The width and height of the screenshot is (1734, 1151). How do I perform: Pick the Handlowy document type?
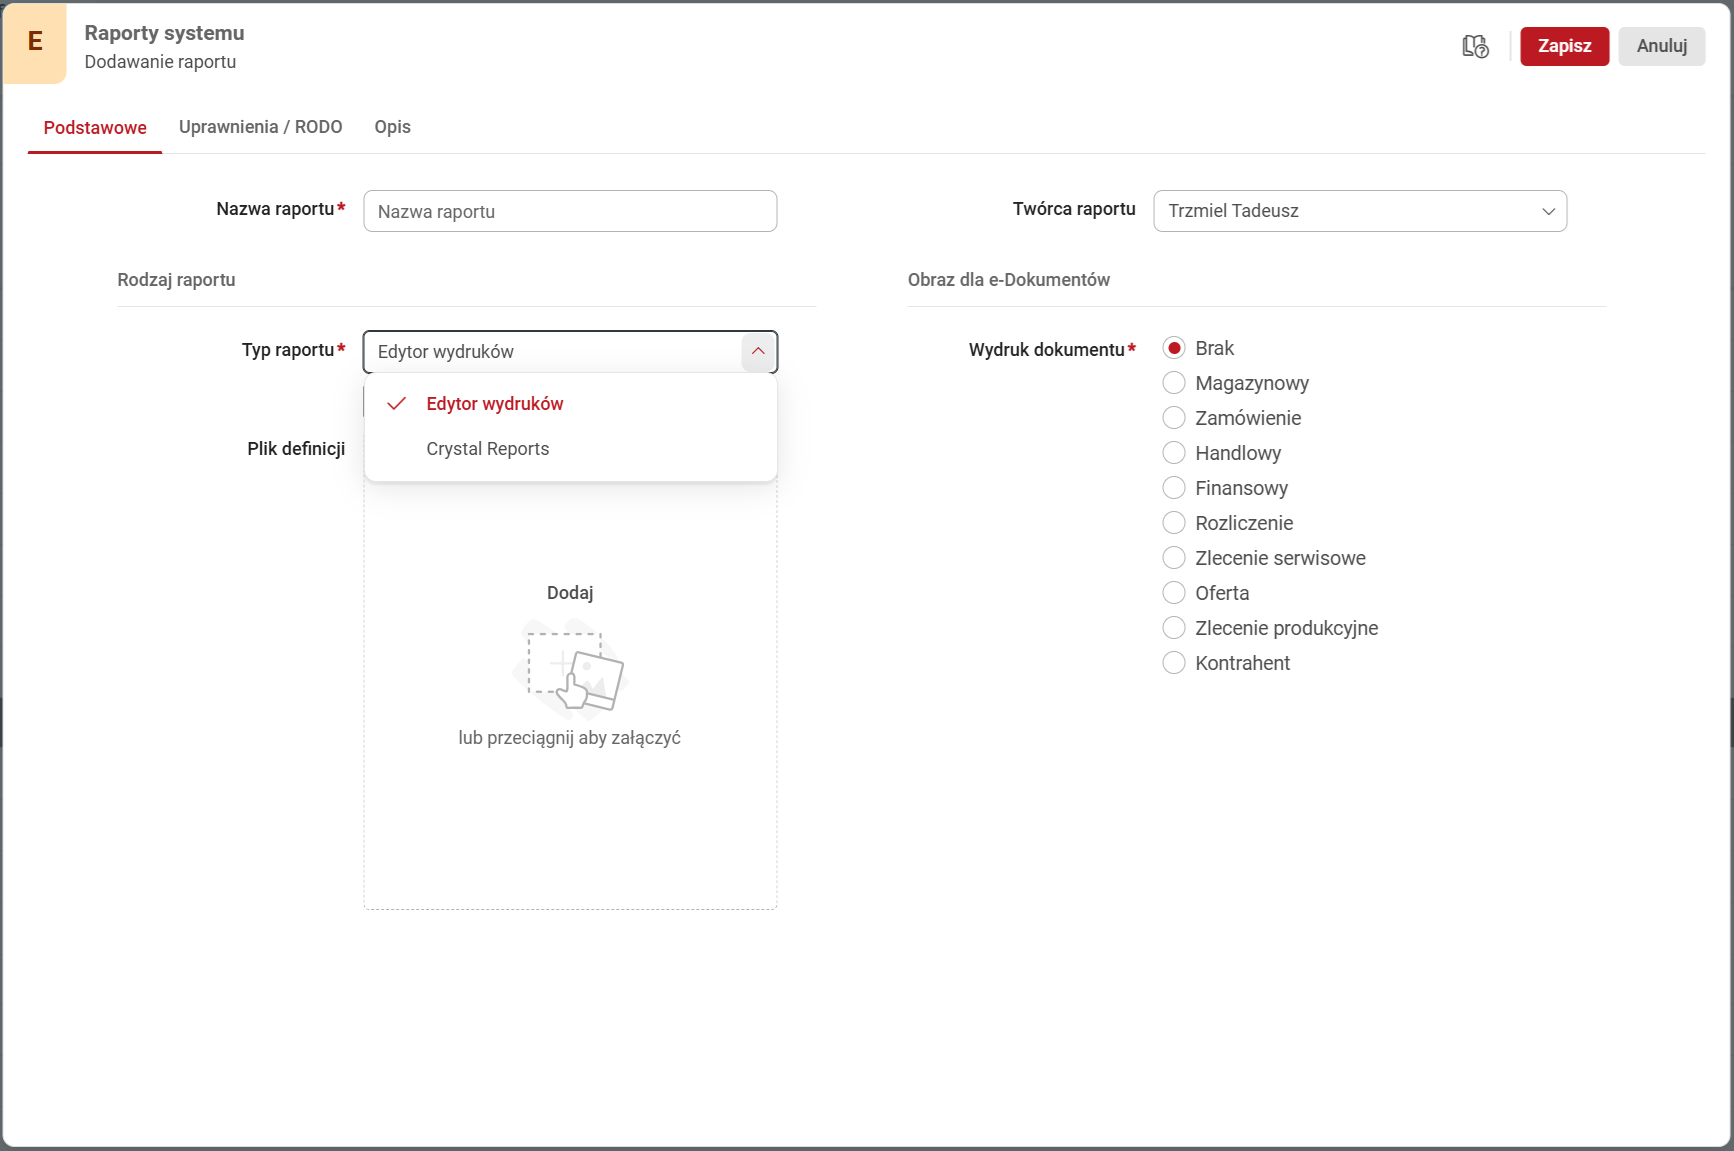(1174, 453)
